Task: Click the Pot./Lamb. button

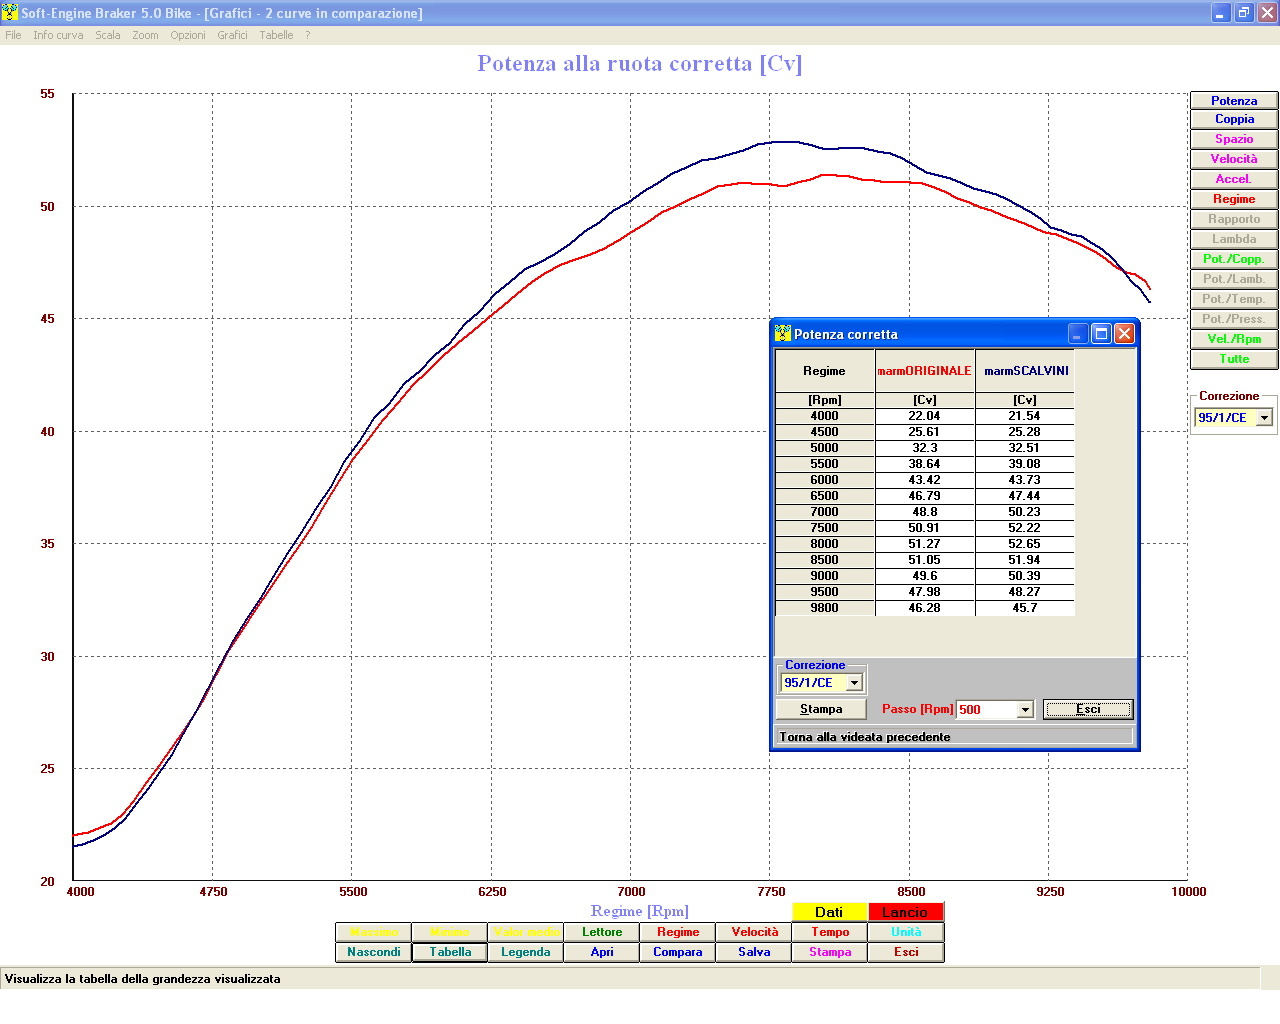Action: coord(1234,279)
